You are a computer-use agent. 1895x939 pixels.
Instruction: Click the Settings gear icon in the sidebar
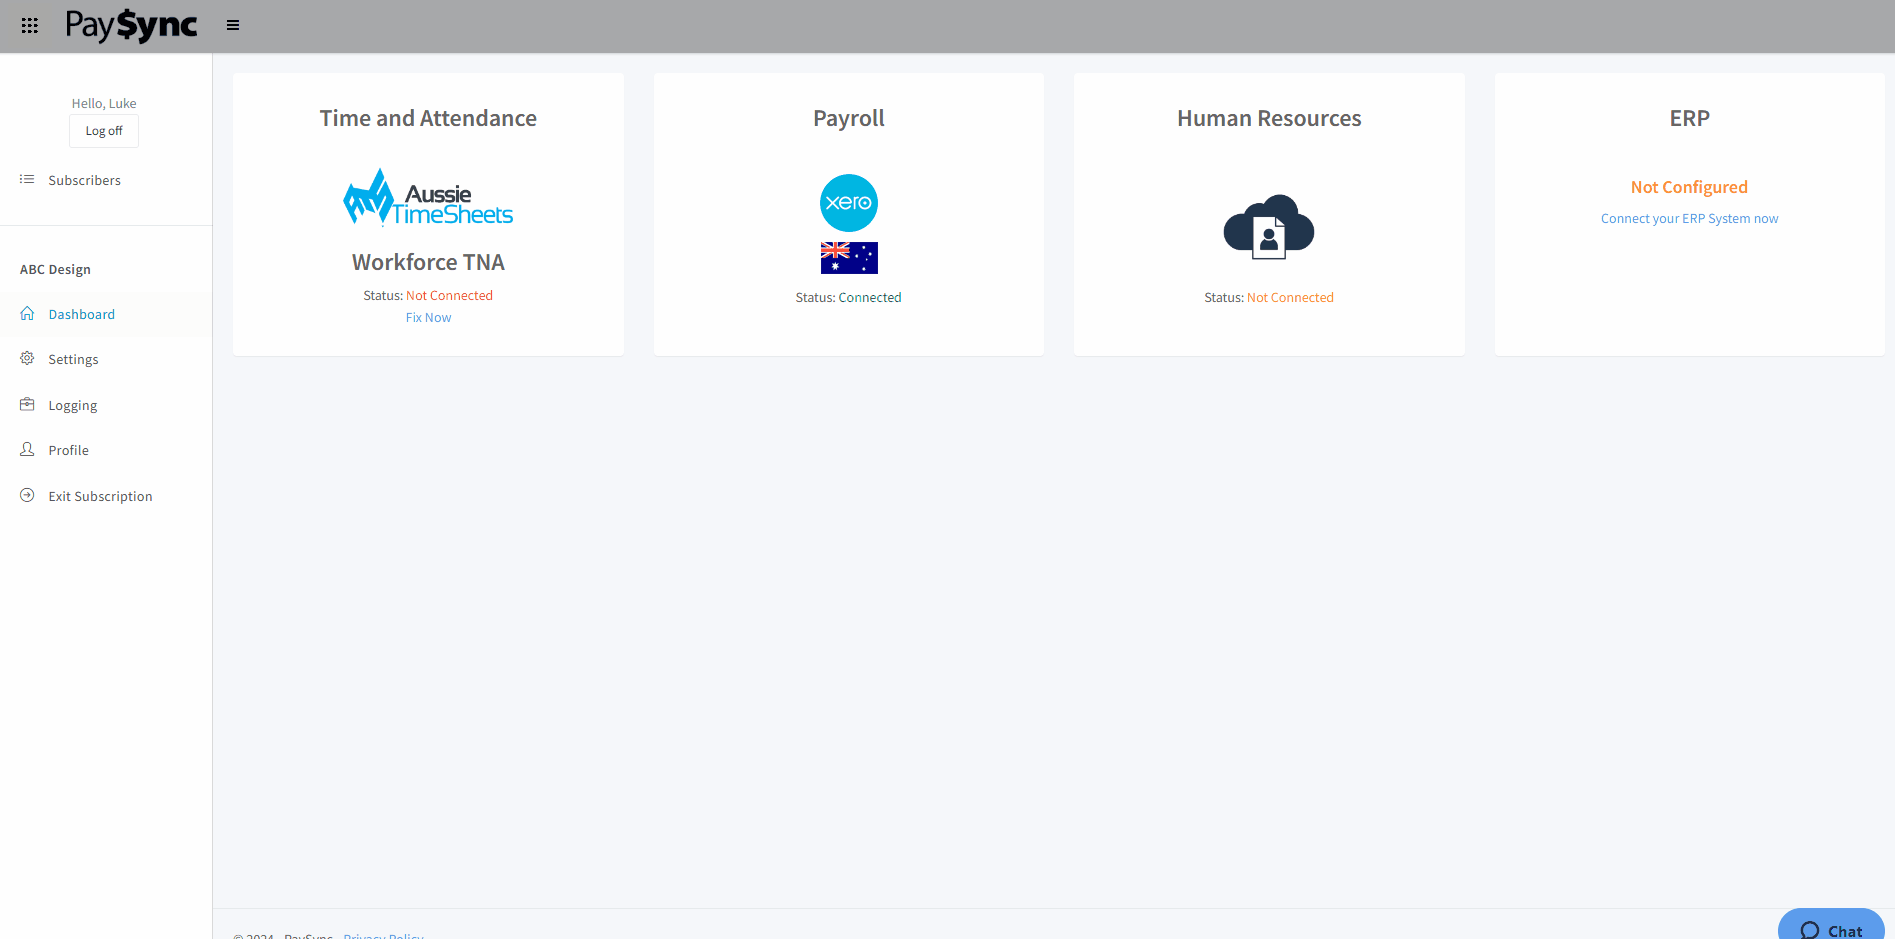(x=27, y=359)
